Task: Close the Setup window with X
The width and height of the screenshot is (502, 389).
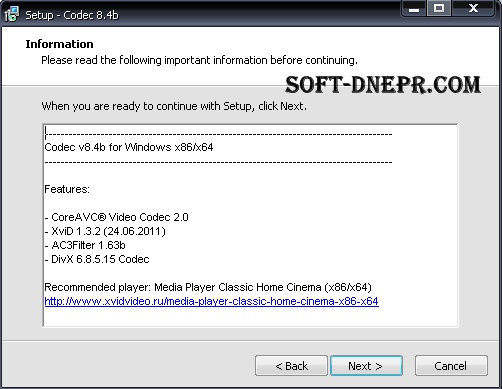Action: point(473,8)
